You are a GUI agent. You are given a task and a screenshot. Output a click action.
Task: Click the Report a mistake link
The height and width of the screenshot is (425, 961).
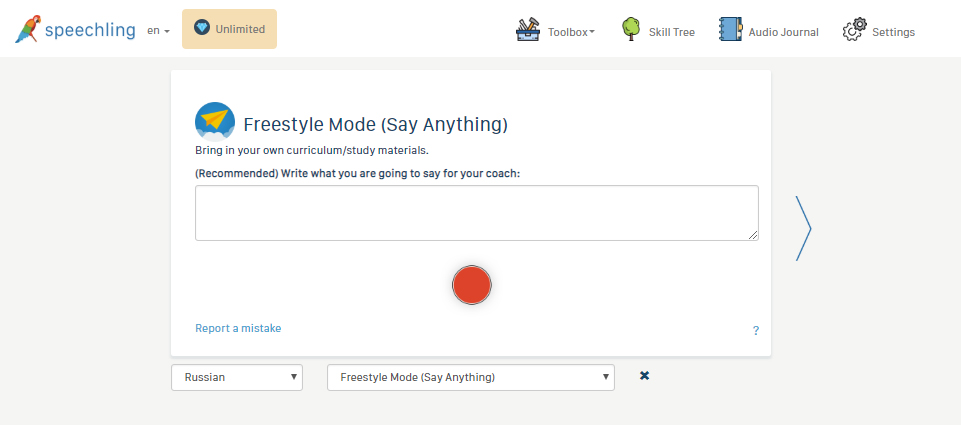[x=238, y=328]
